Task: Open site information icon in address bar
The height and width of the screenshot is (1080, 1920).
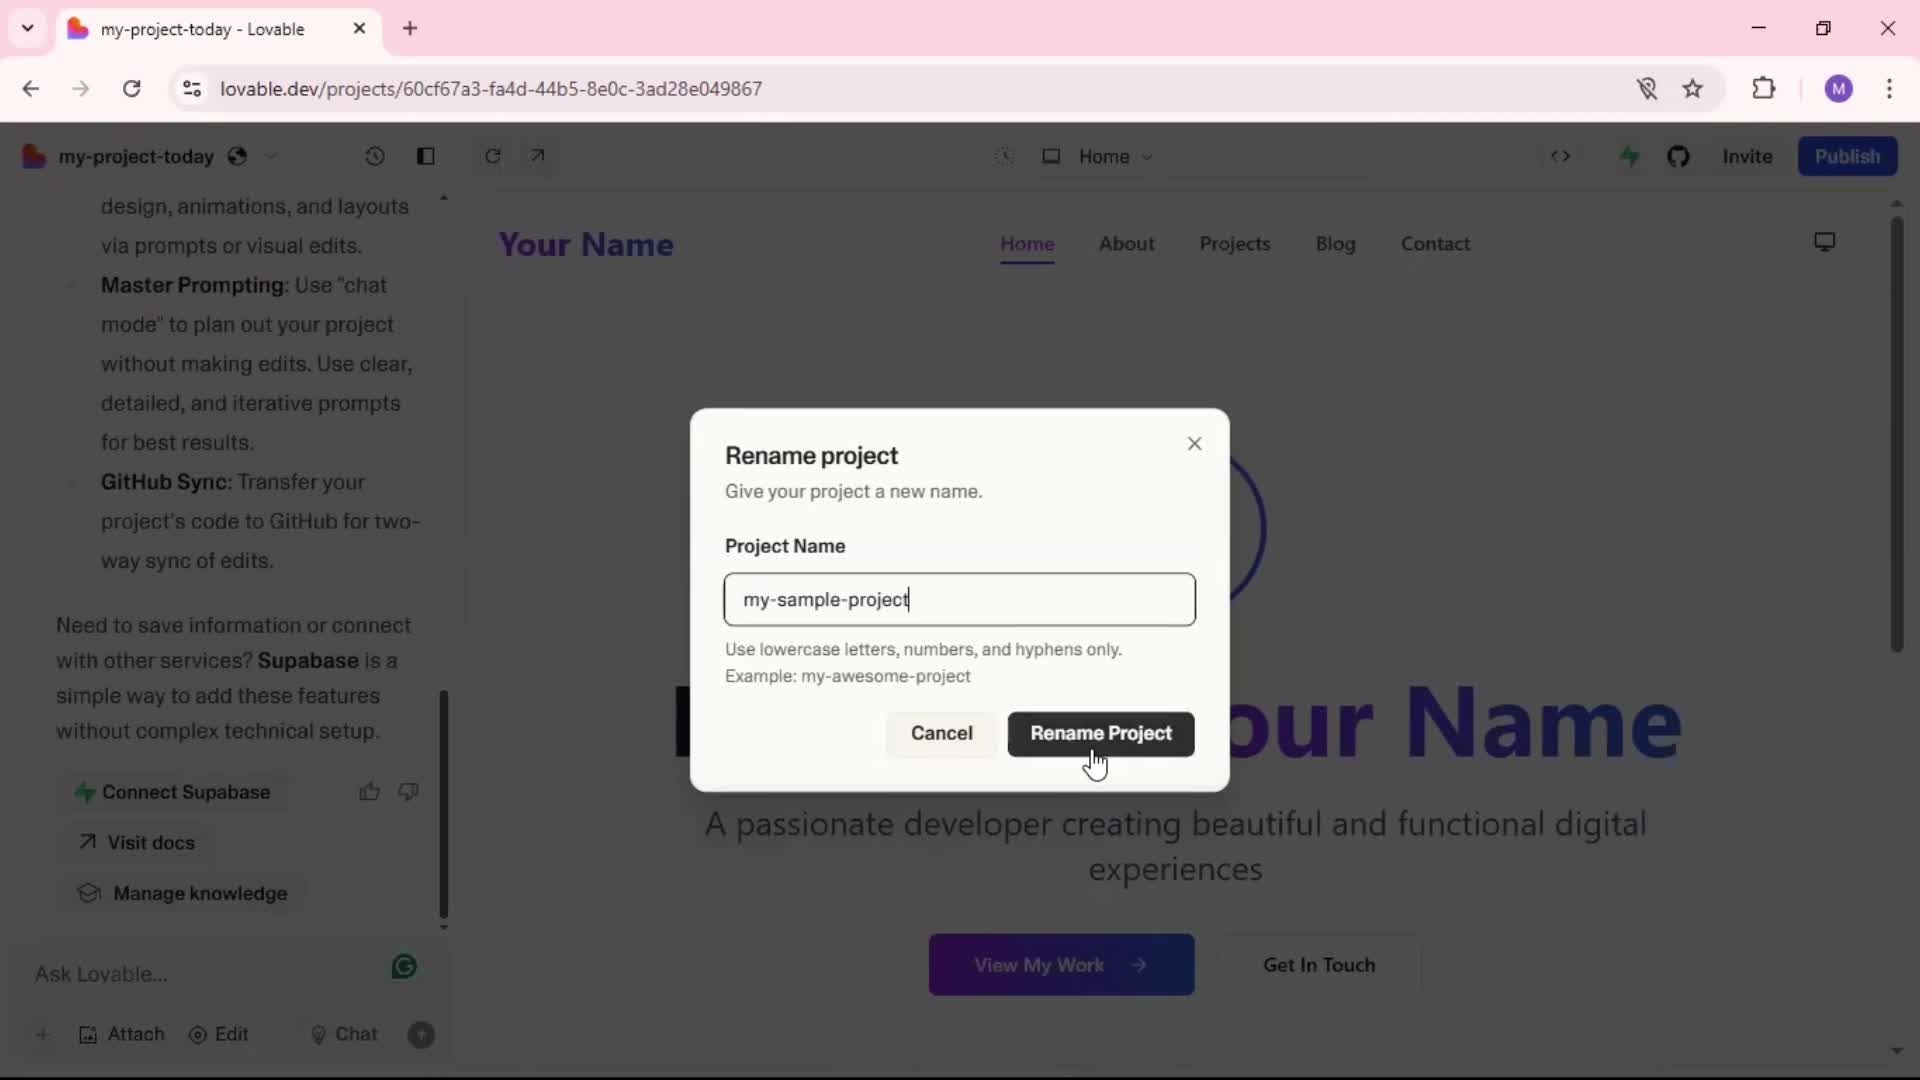Action: pos(191,89)
